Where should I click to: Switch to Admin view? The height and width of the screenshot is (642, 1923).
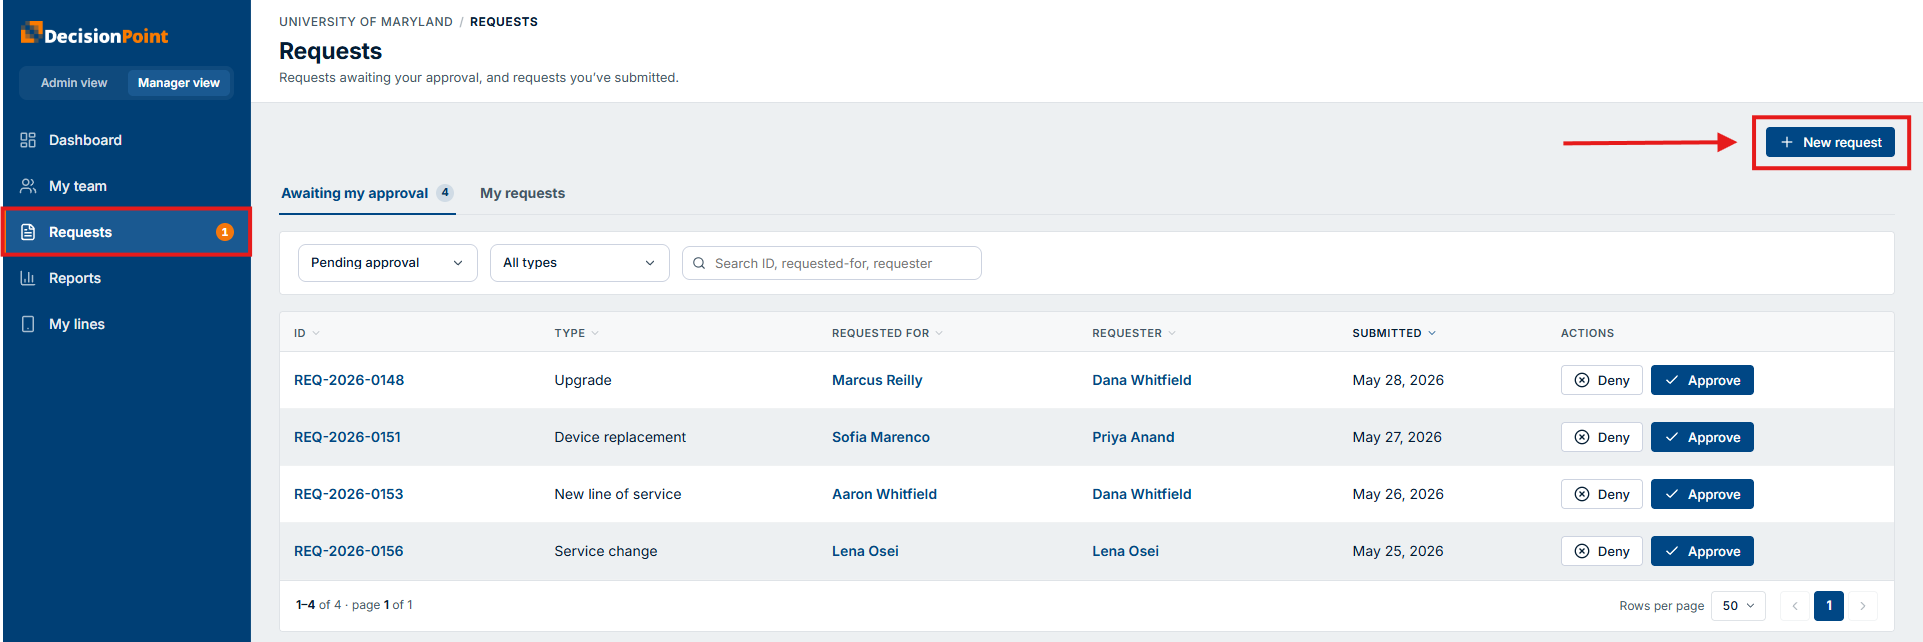[74, 83]
